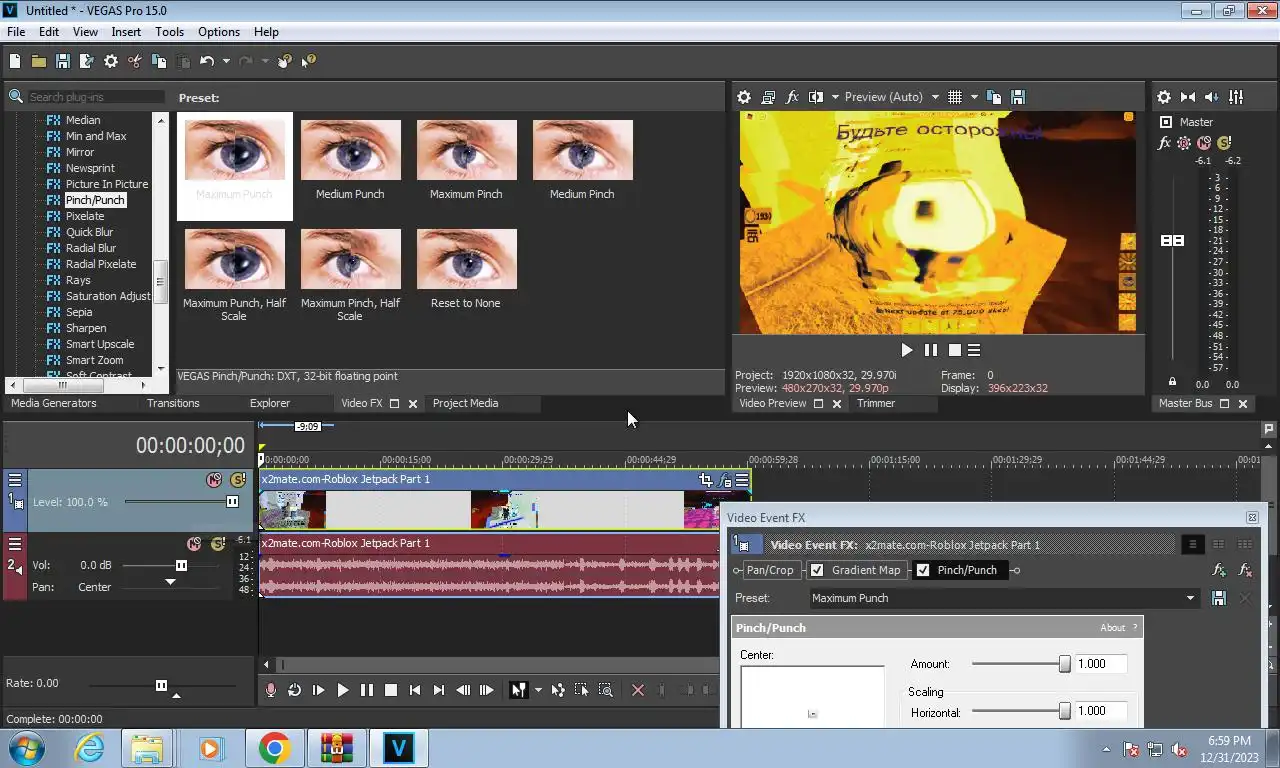The image size is (1280, 768).
Task: Select the Envelope edit tool in transport bar
Action: [558, 690]
